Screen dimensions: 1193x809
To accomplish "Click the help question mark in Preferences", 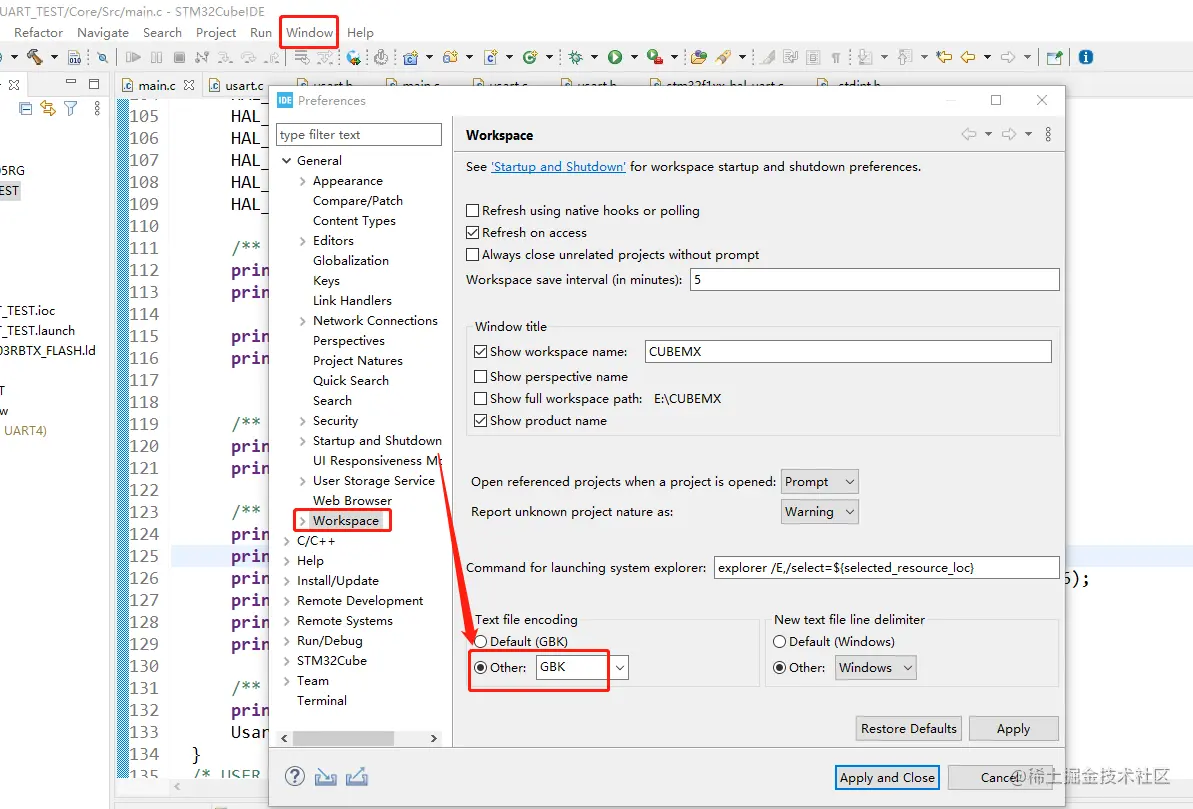I will (x=294, y=776).
